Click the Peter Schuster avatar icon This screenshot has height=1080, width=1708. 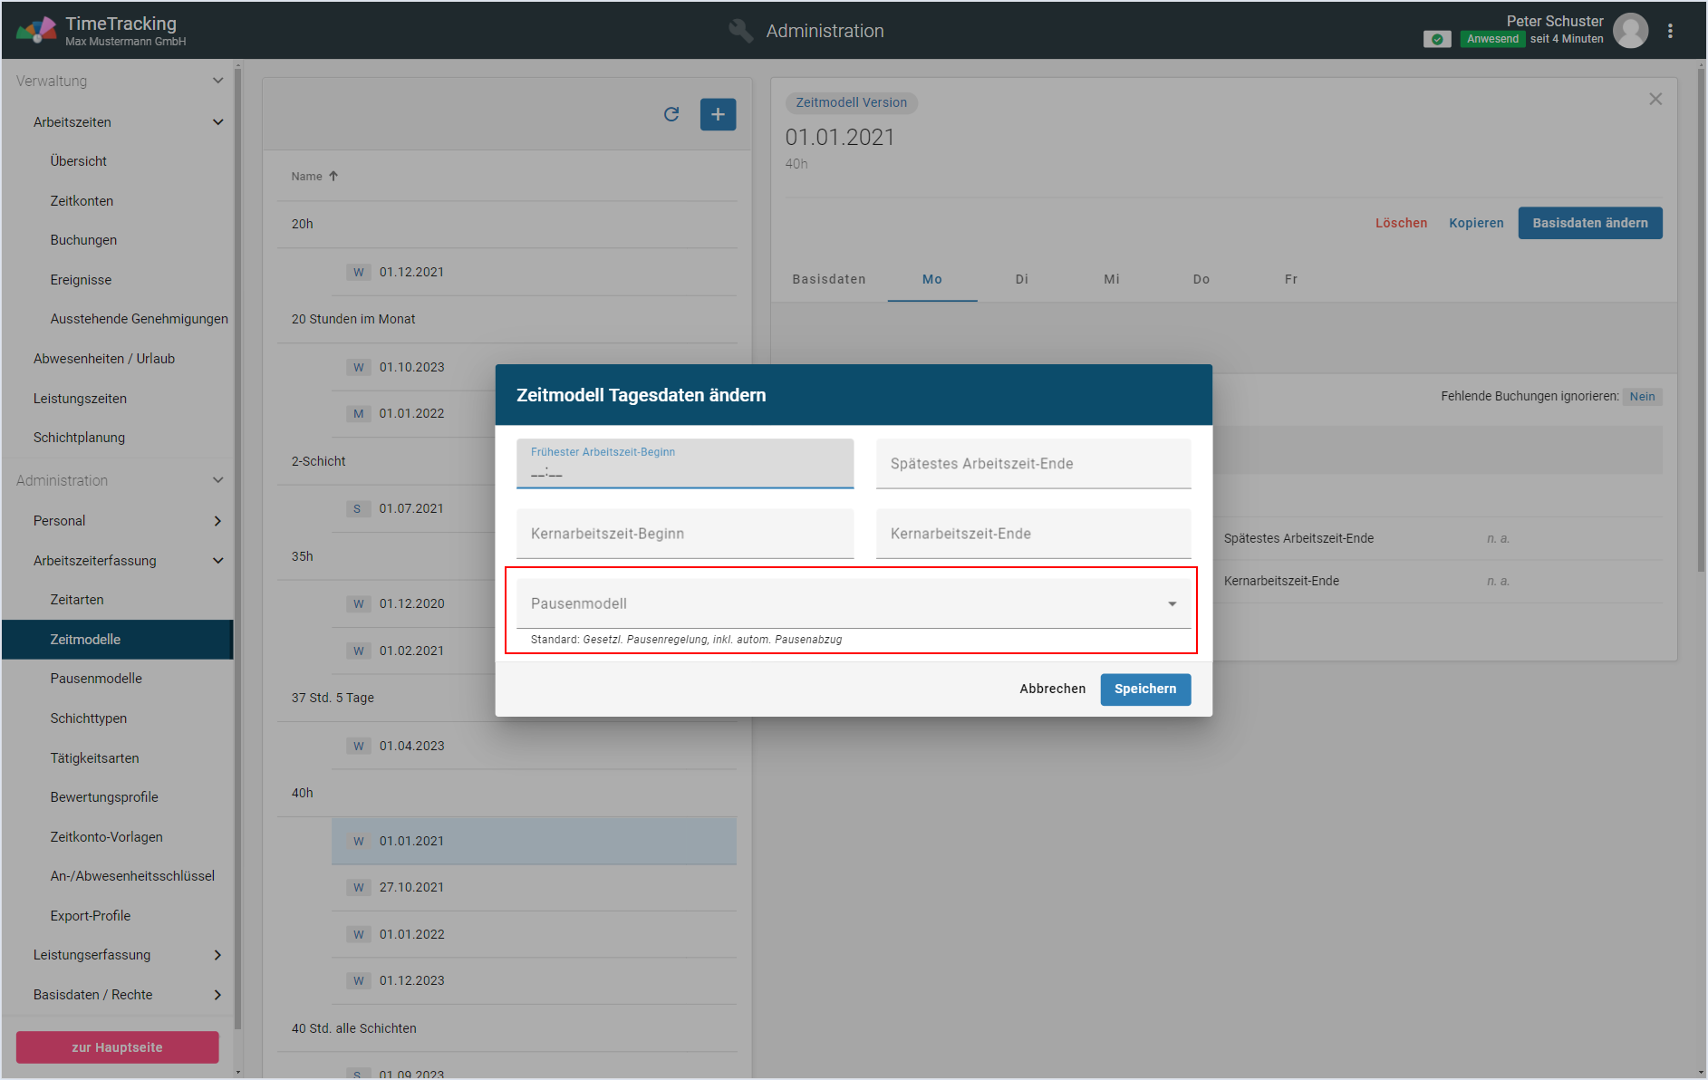pyautogui.click(x=1630, y=31)
